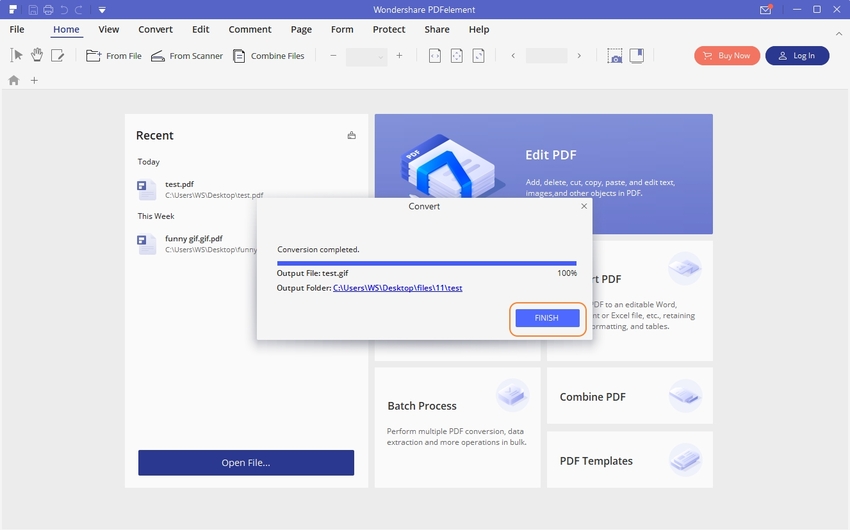Open the Help menu

click(x=479, y=29)
